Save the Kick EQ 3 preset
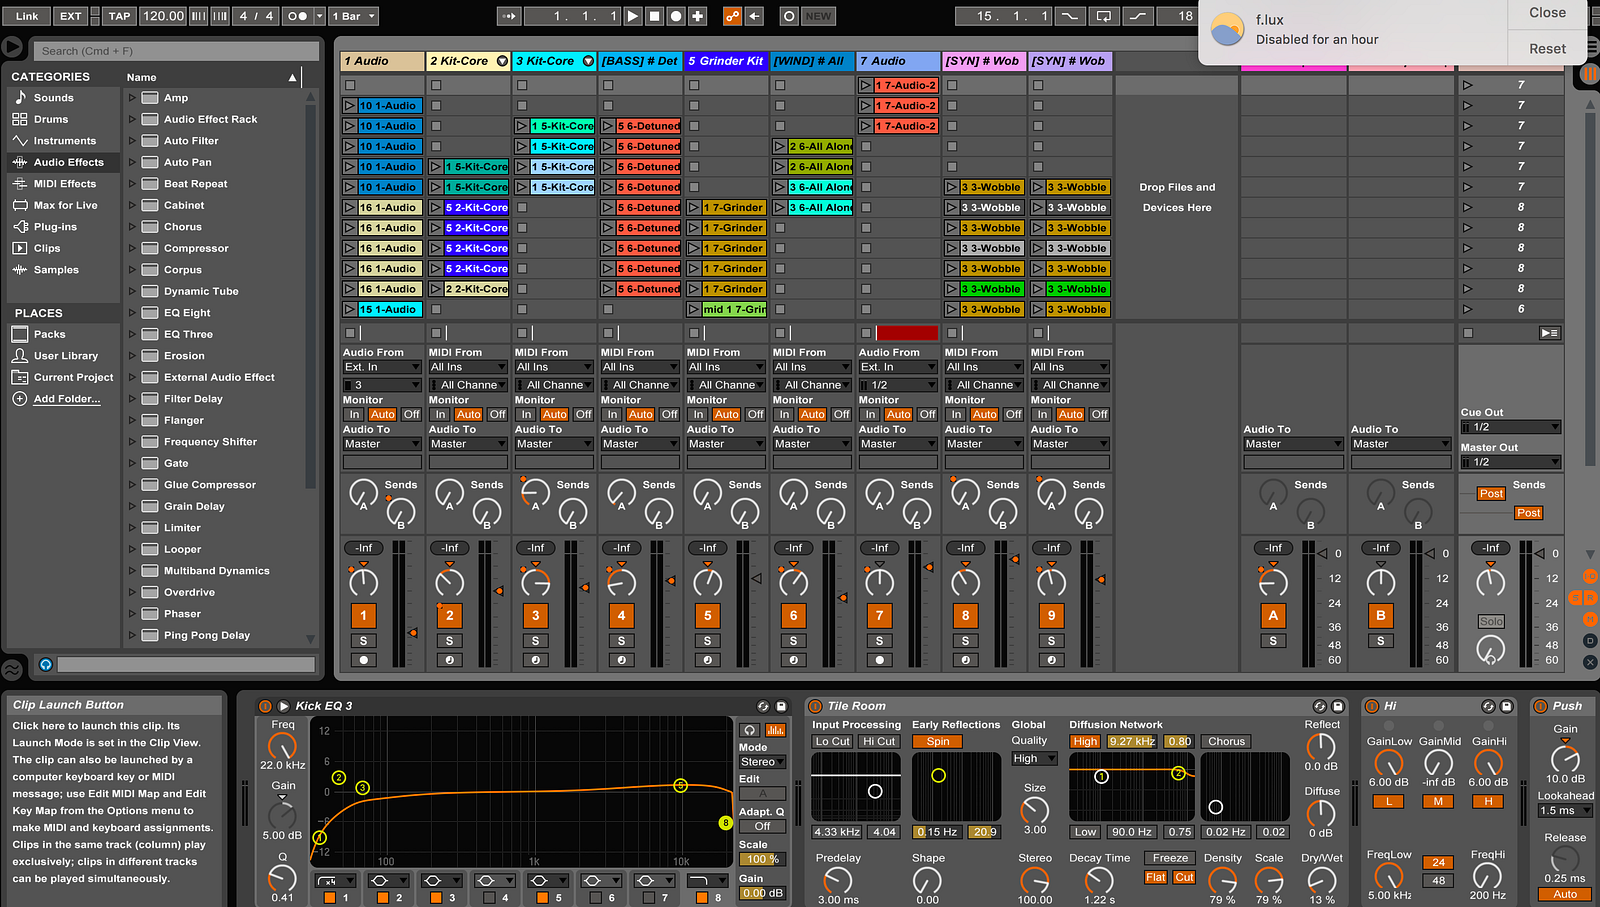This screenshot has width=1600, height=907. (781, 706)
